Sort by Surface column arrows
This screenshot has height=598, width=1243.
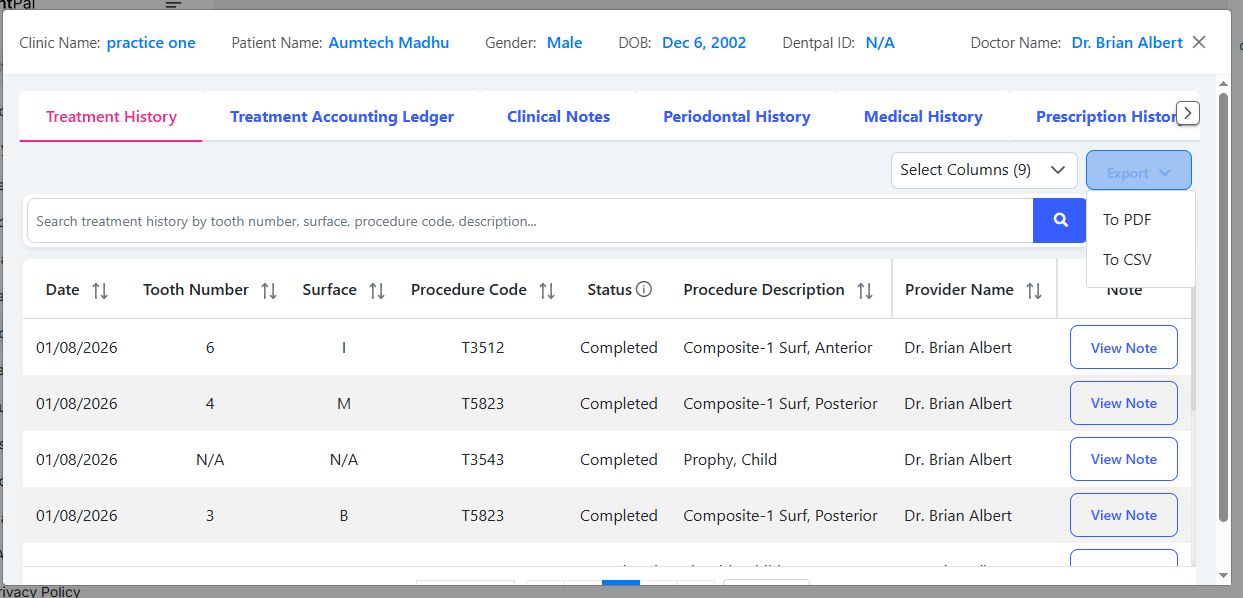pos(377,291)
